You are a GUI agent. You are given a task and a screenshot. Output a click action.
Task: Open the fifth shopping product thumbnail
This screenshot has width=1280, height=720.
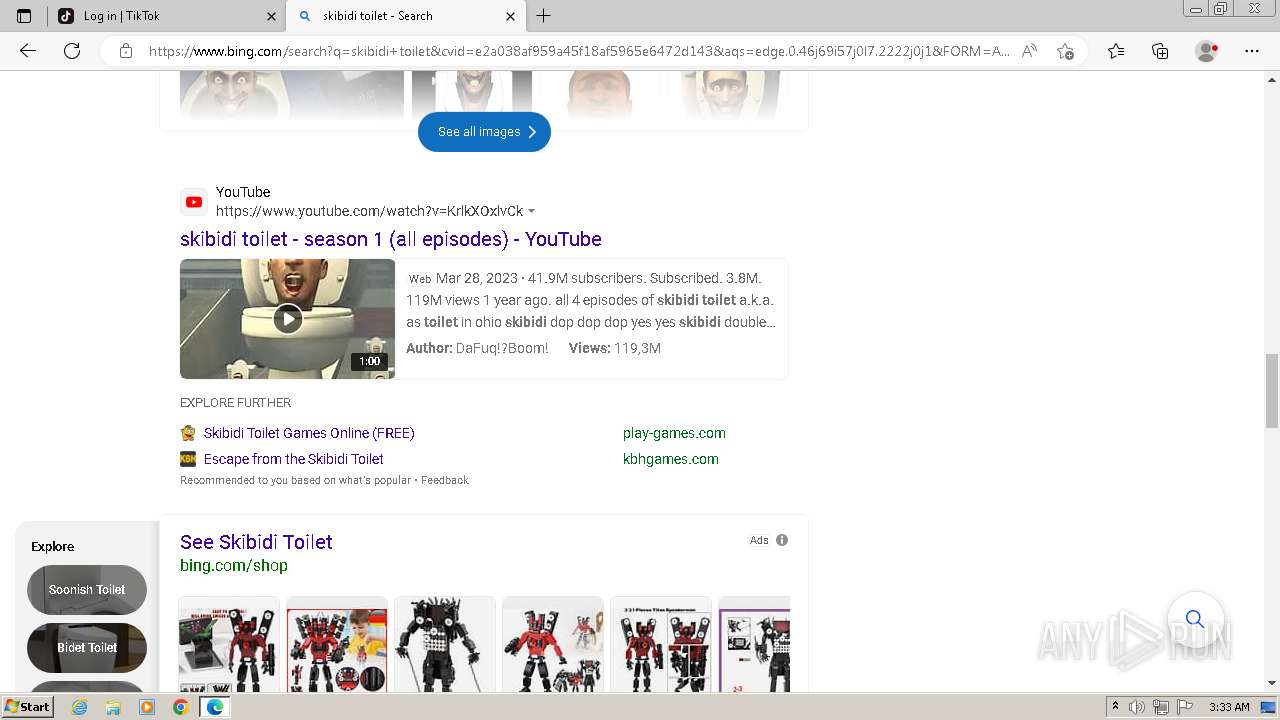[x=661, y=645]
